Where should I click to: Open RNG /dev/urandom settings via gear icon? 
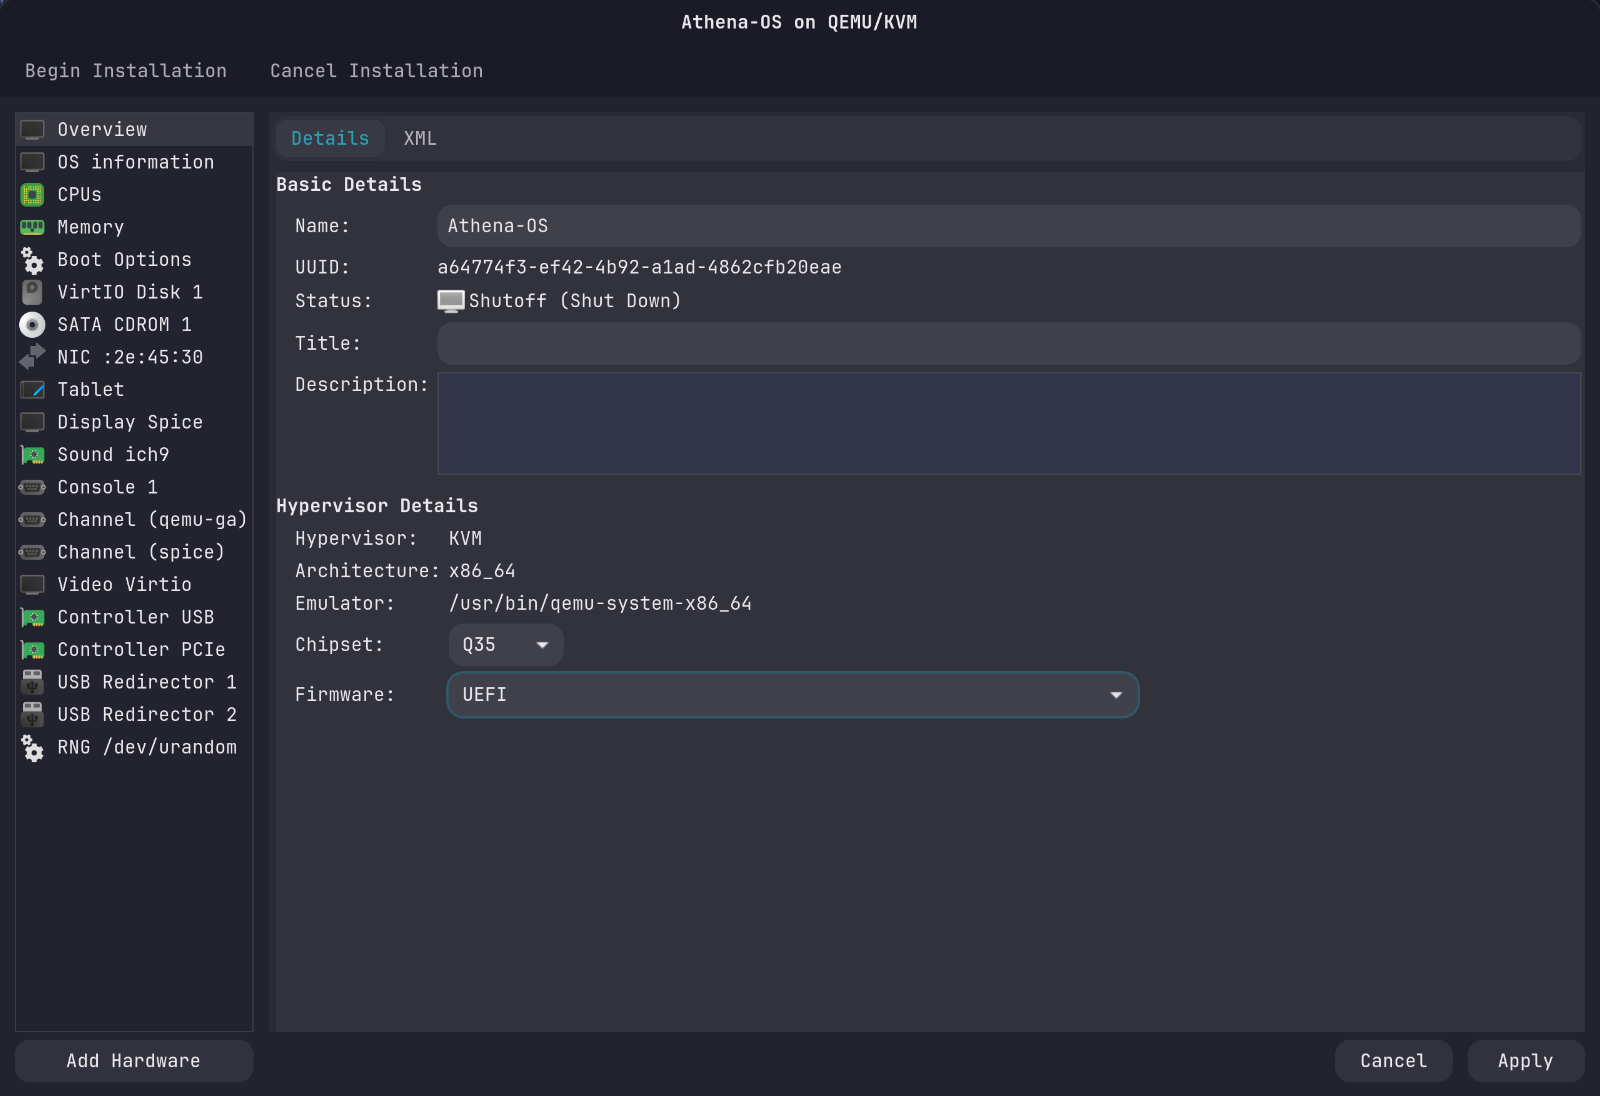pos(33,747)
